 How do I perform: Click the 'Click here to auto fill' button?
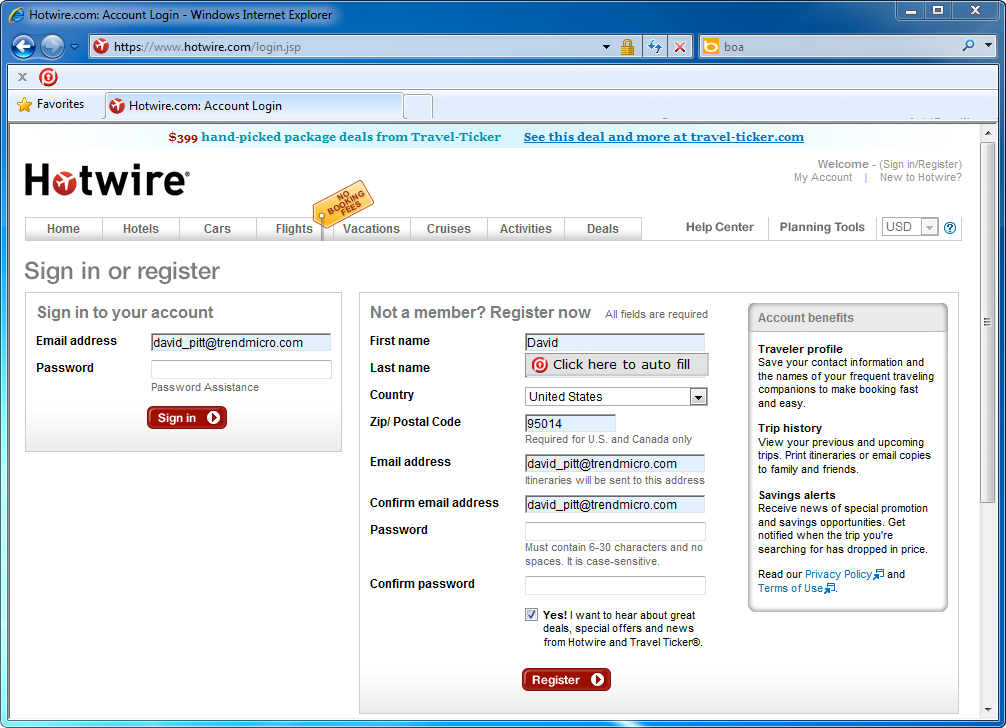coord(617,364)
